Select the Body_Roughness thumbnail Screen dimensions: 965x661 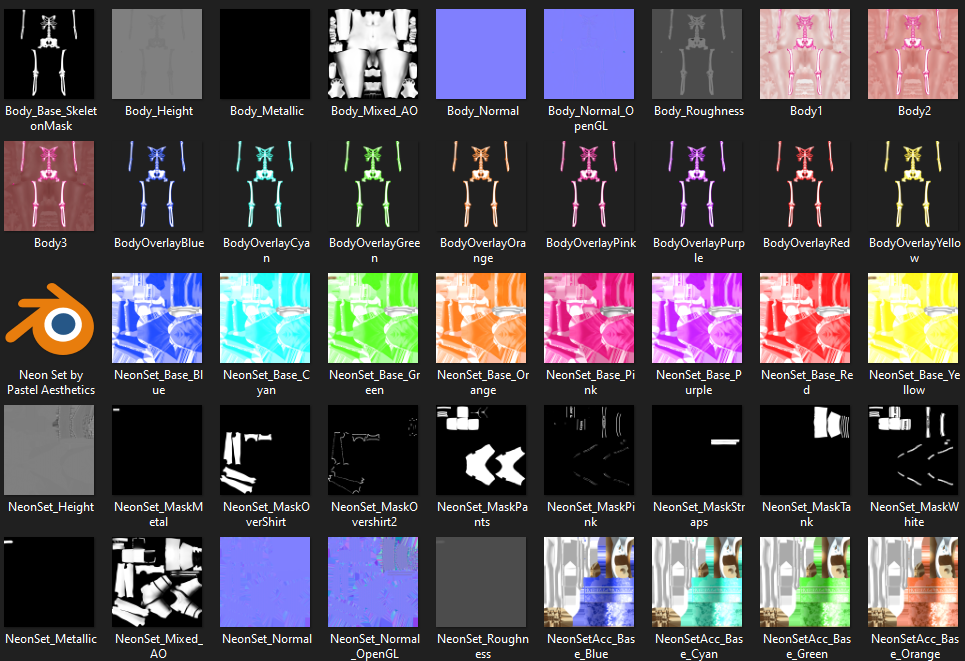click(x=697, y=54)
